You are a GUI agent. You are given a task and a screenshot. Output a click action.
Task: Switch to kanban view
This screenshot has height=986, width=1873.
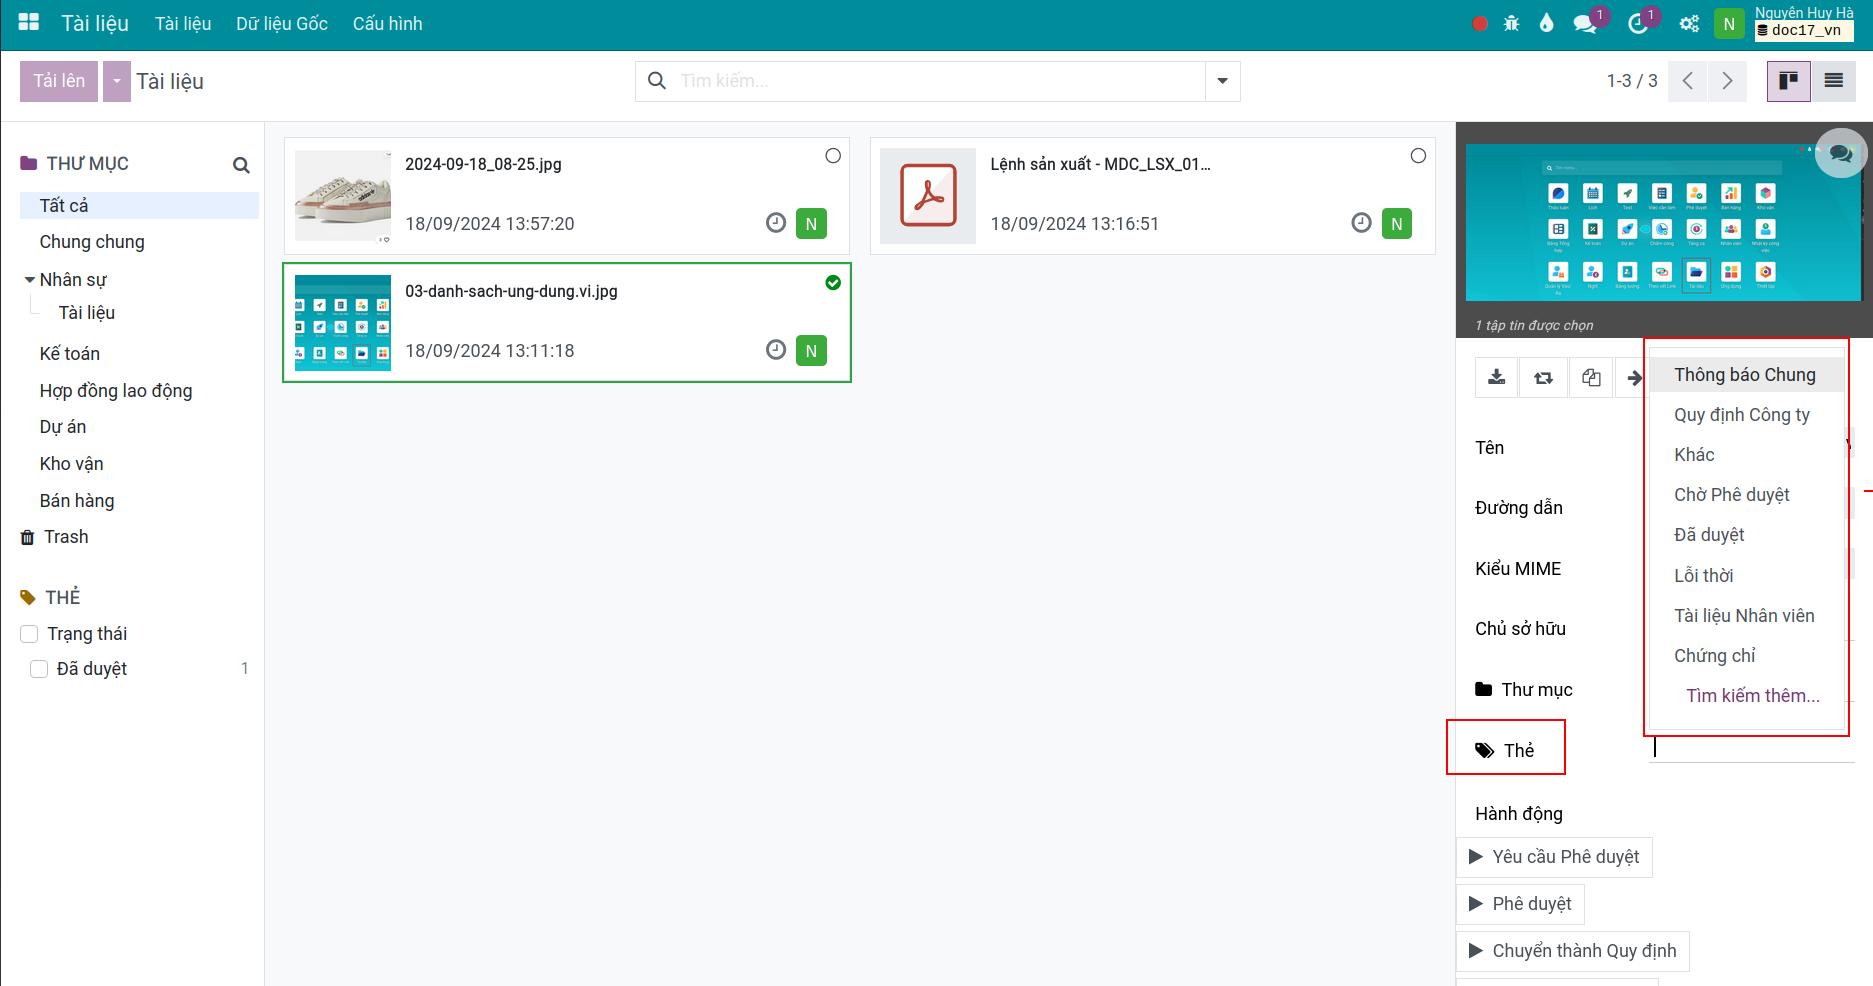pos(1789,81)
